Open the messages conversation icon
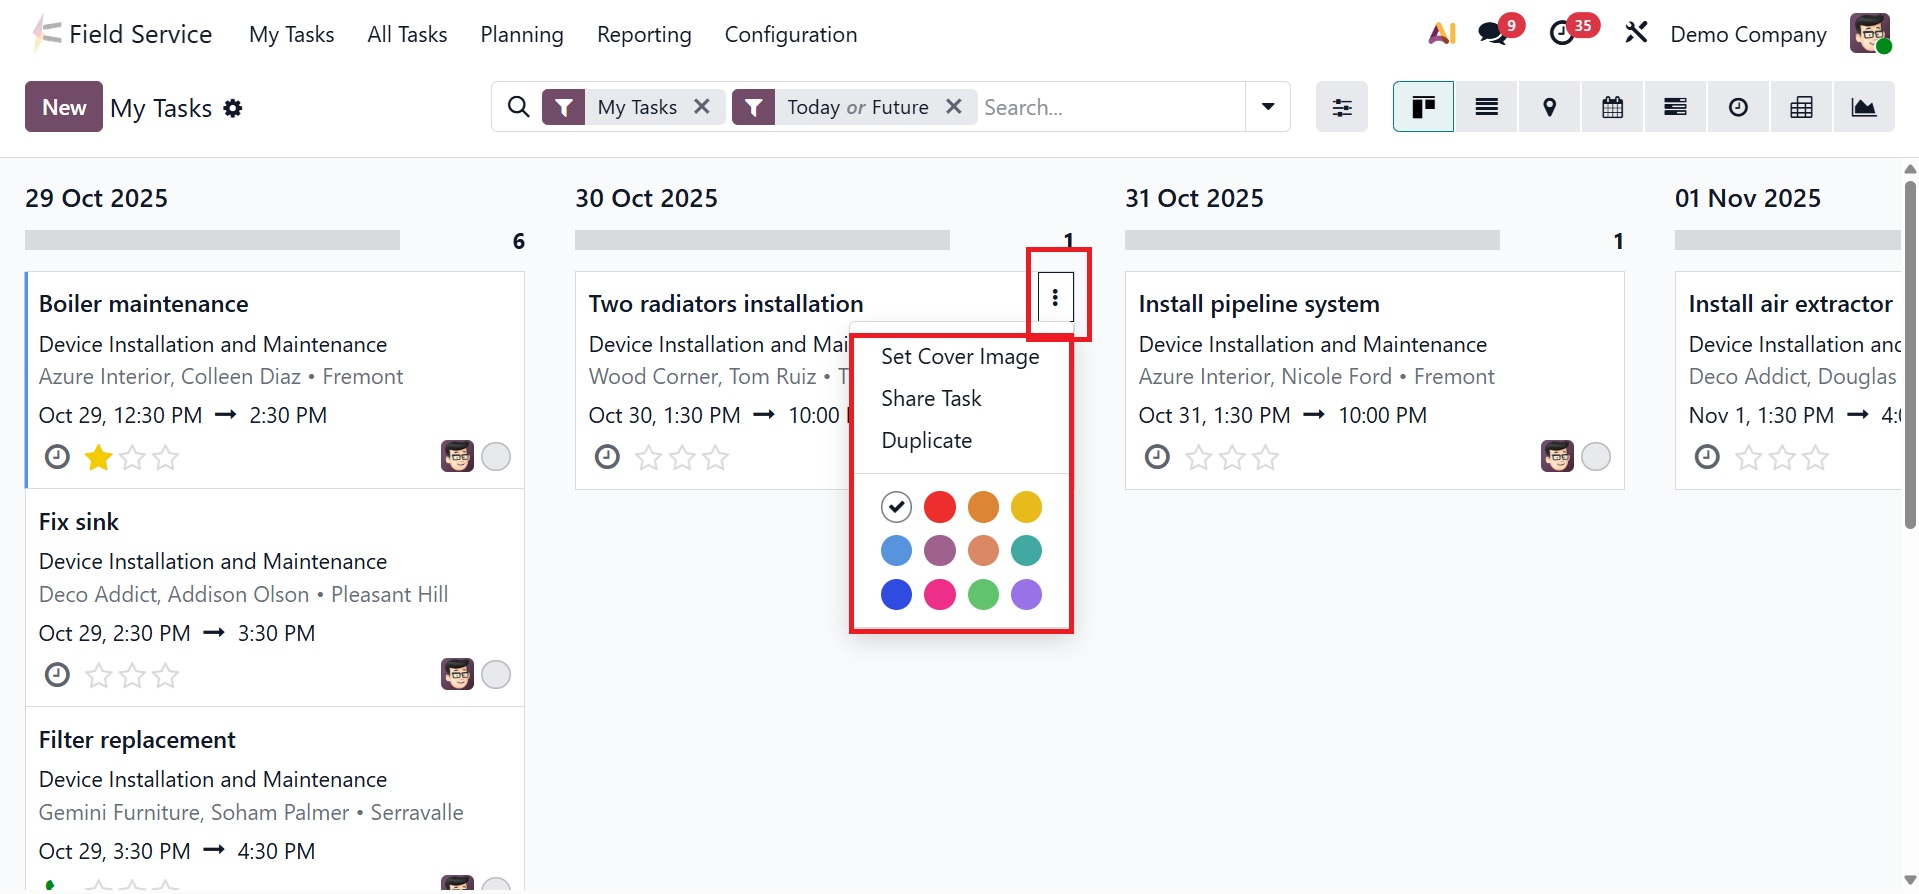 coord(1493,34)
